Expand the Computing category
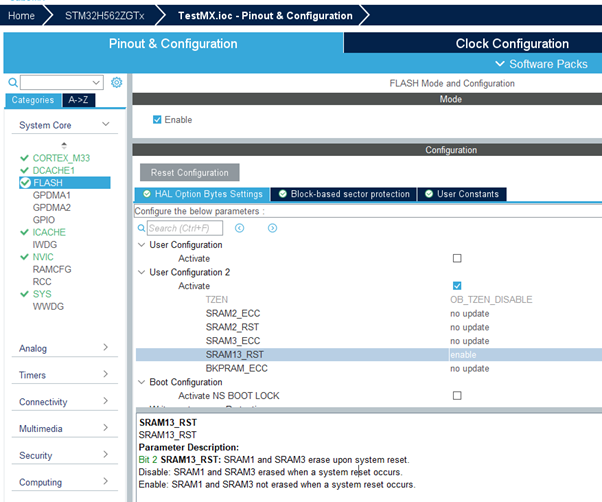Viewport: 602px width, 502px height. pos(106,481)
